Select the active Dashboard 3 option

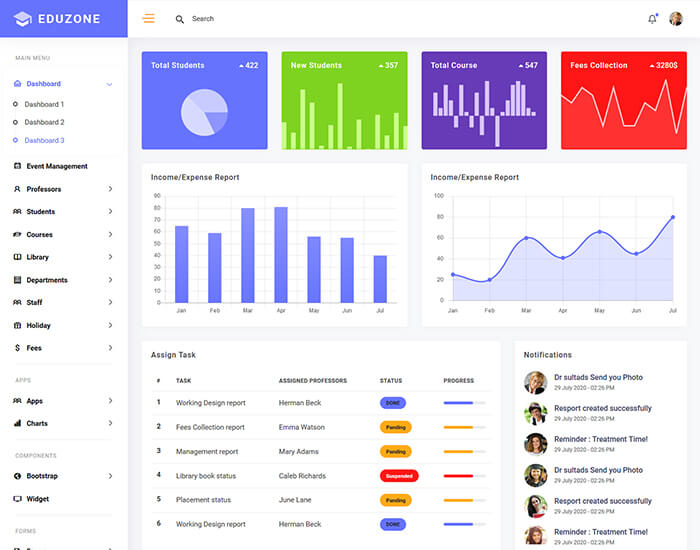click(x=44, y=140)
